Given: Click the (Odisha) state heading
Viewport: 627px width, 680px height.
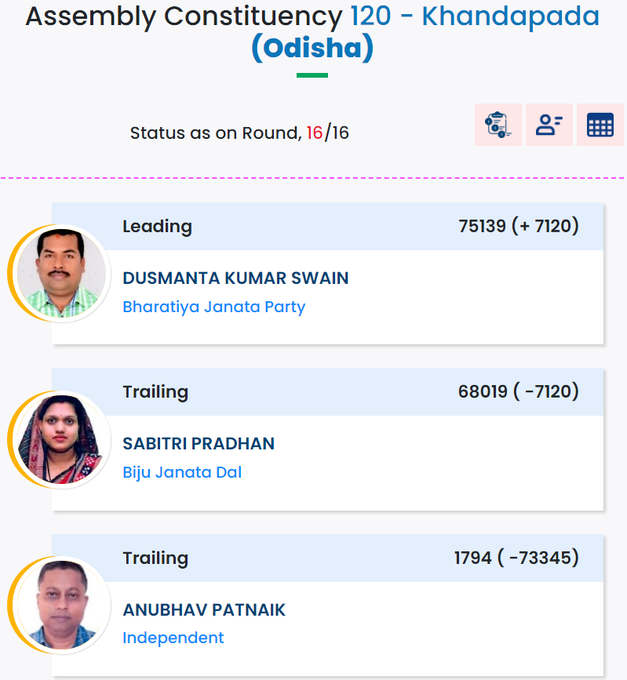Looking at the screenshot, I should [x=312, y=48].
